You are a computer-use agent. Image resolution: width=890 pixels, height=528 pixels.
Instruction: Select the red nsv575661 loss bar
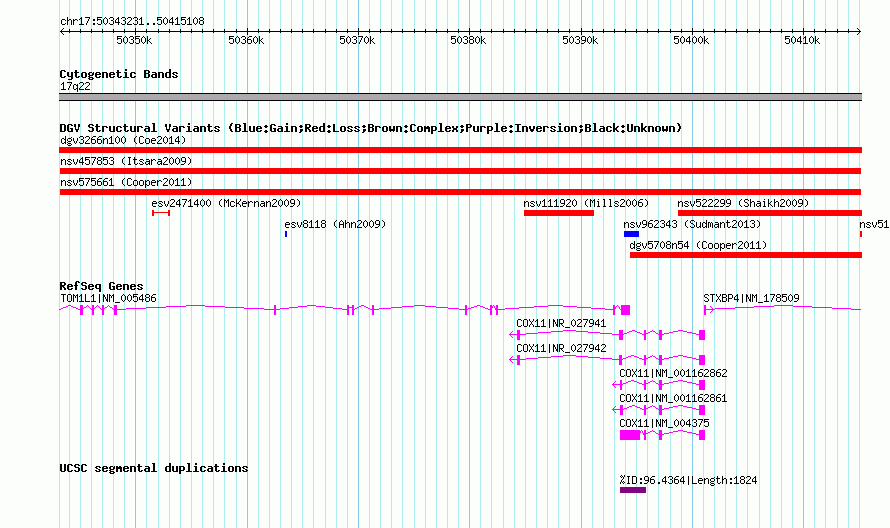pos(460,192)
